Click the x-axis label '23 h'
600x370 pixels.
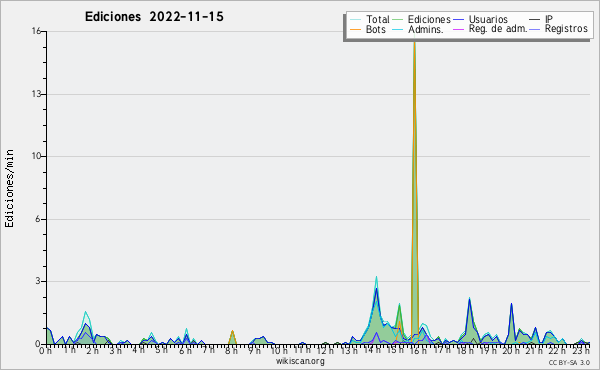click(580, 350)
